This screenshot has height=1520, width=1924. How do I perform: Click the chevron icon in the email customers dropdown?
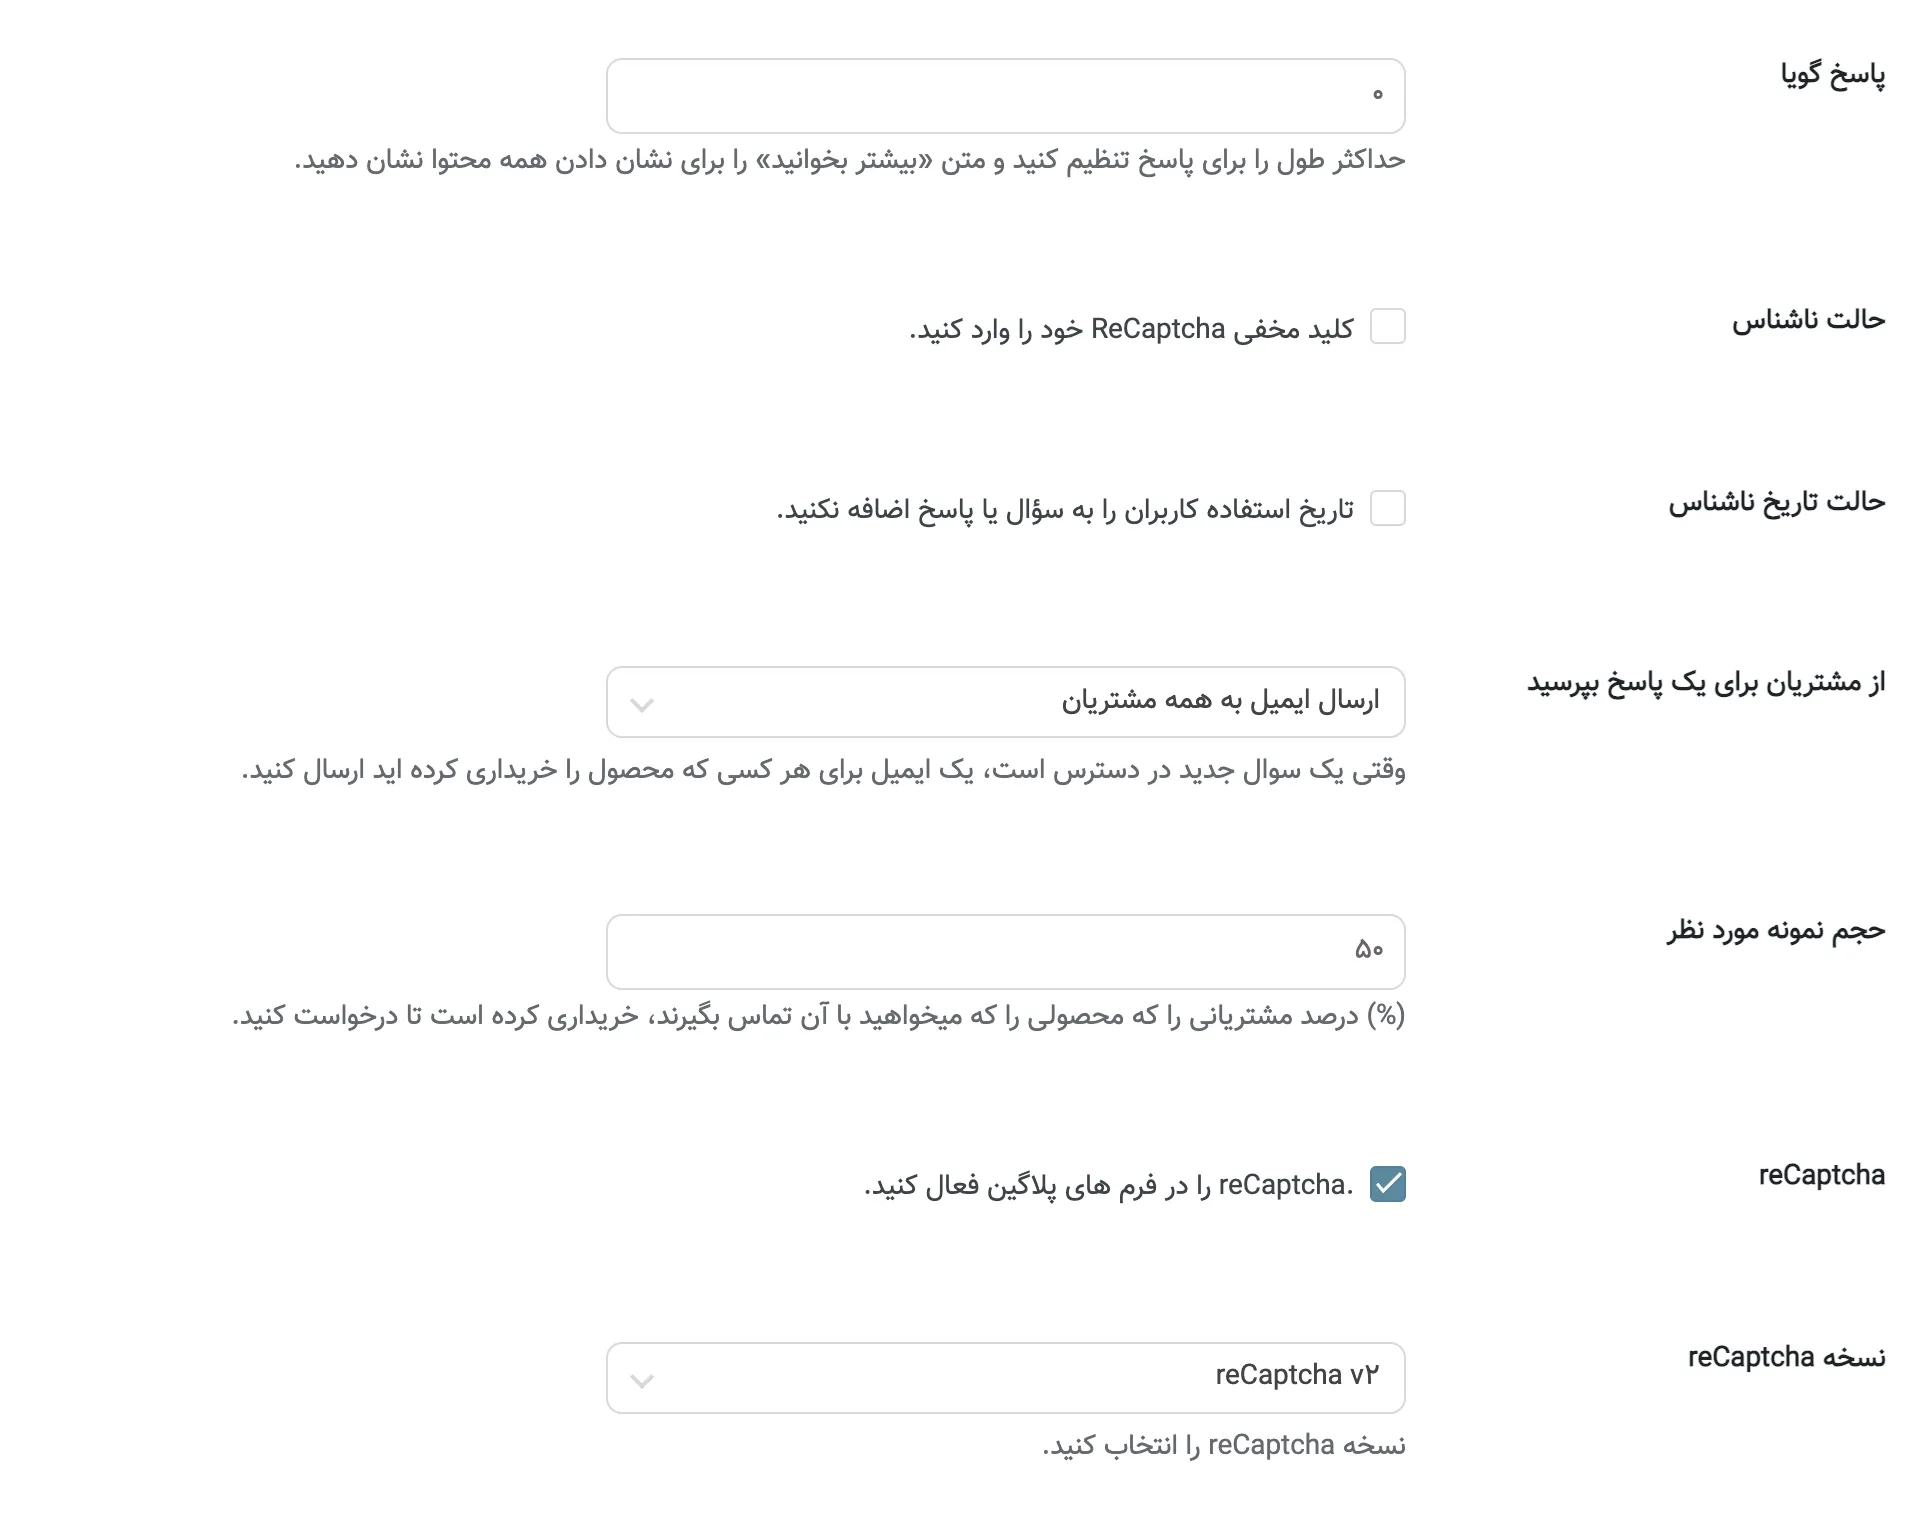click(x=642, y=705)
